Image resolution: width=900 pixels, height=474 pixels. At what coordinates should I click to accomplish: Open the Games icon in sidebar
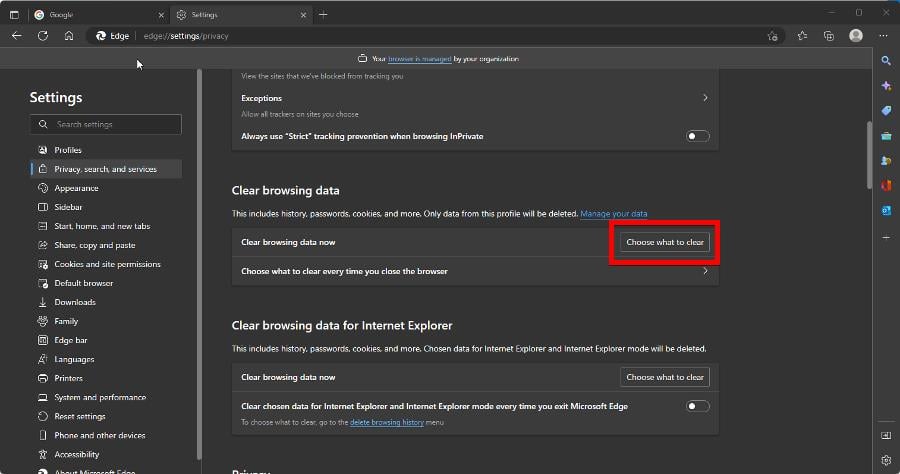886,161
